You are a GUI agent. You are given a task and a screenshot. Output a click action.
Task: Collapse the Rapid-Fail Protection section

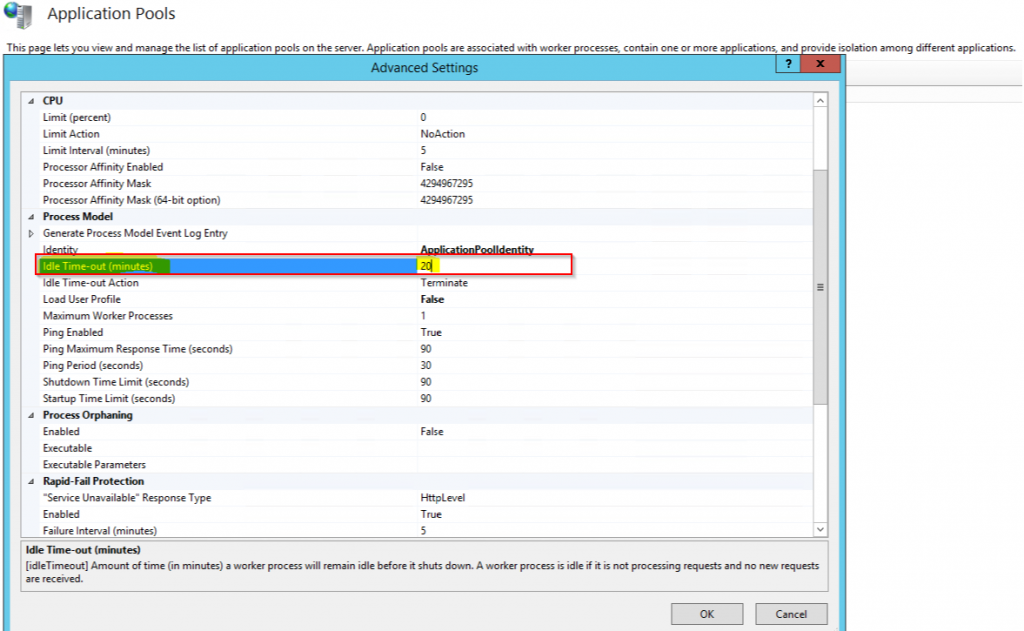click(31, 481)
